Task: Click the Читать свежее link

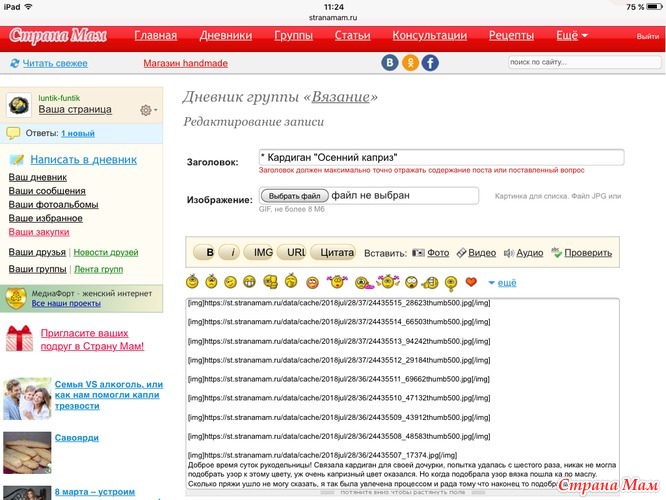Action: pyautogui.click(x=55, y=63)
